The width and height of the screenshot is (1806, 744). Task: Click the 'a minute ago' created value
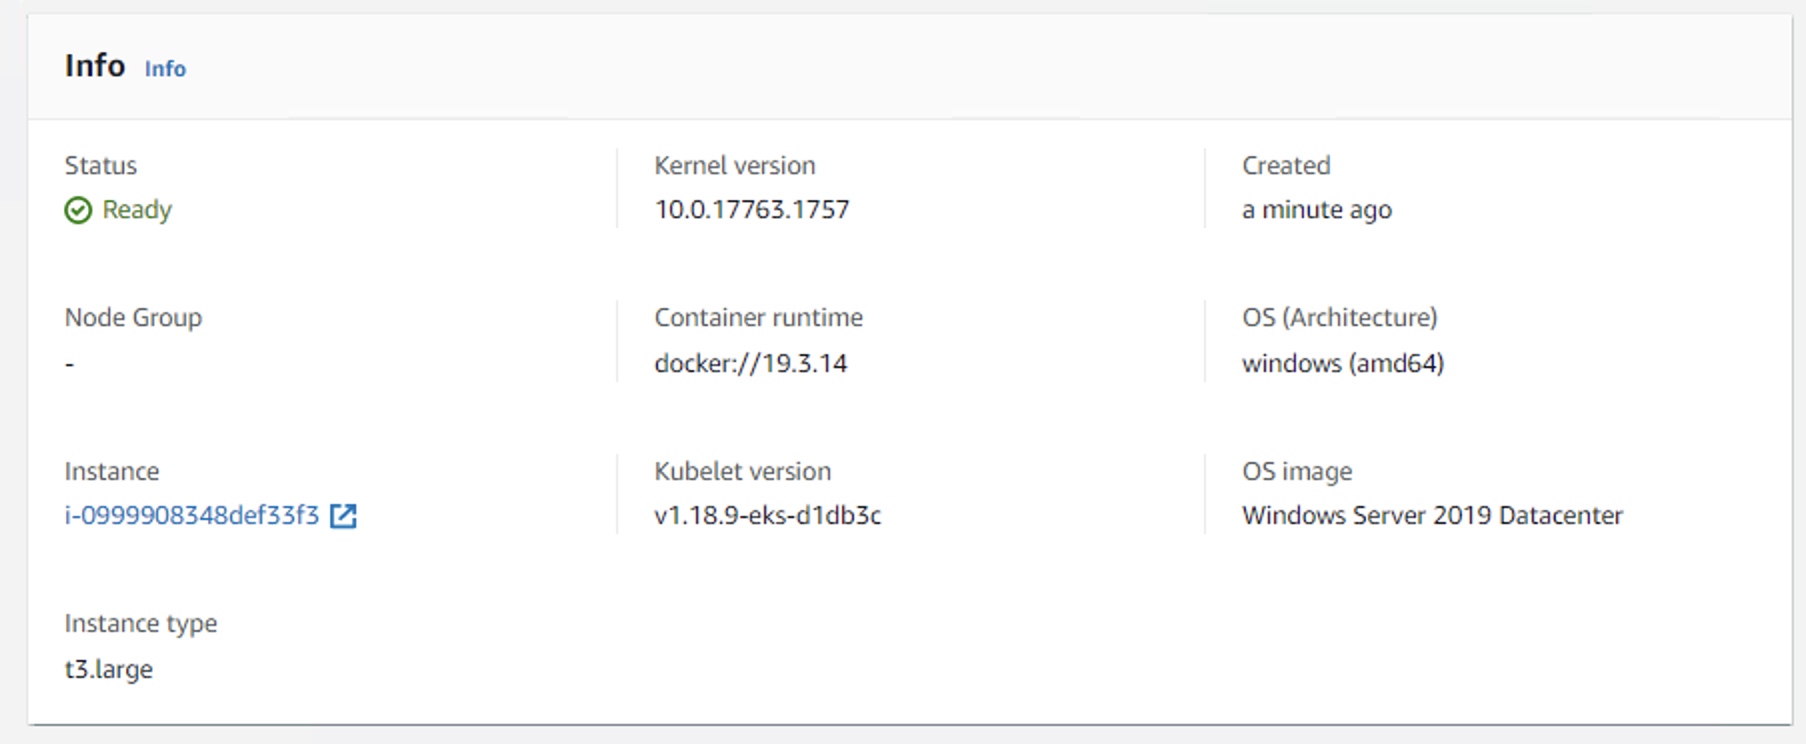(x=1317, y=210)
